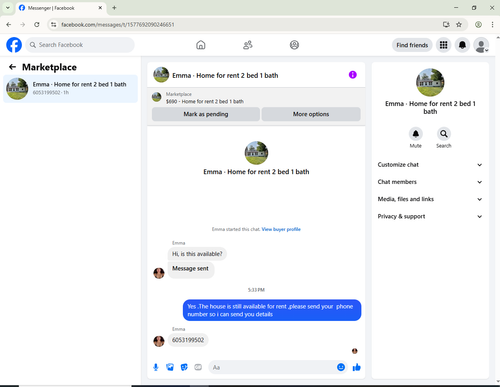Click the 5:33 PM timestamp
This screenshot has height=387, width=500.
tap(256, 290)
